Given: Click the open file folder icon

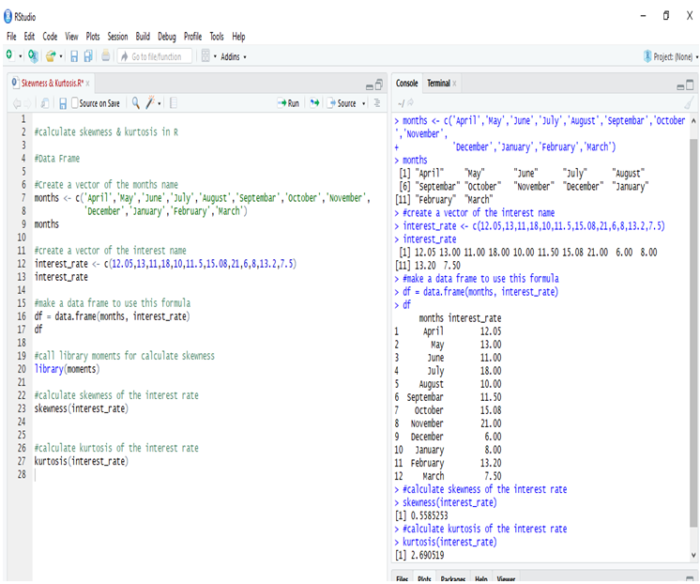Looking at the screenshot, I should (52, 56).
